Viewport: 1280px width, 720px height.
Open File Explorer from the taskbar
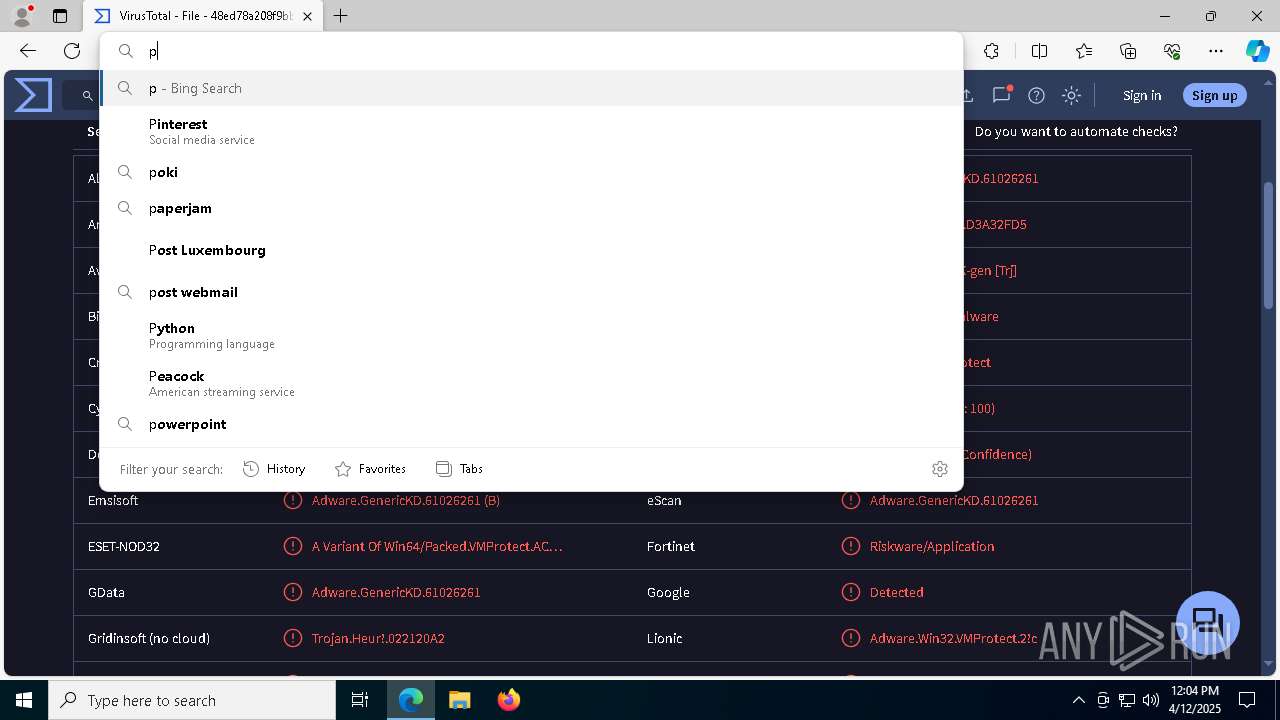[x=459, y=700]
